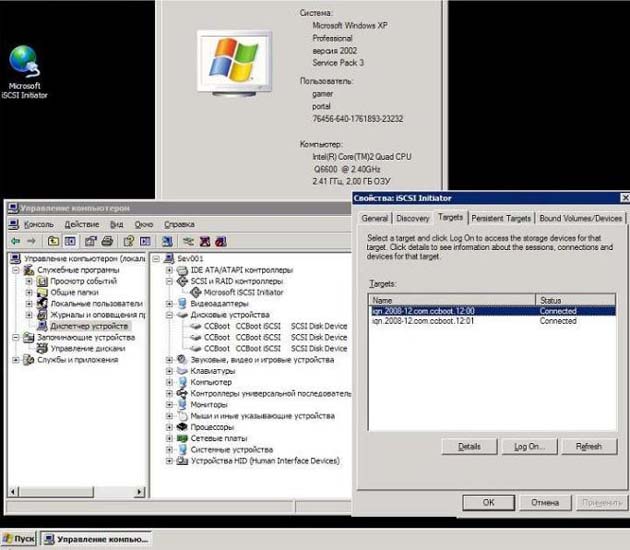This screenshot has width=630, height=550.
Task: Select Системные устройства node
Action: (x=231, y=450)
